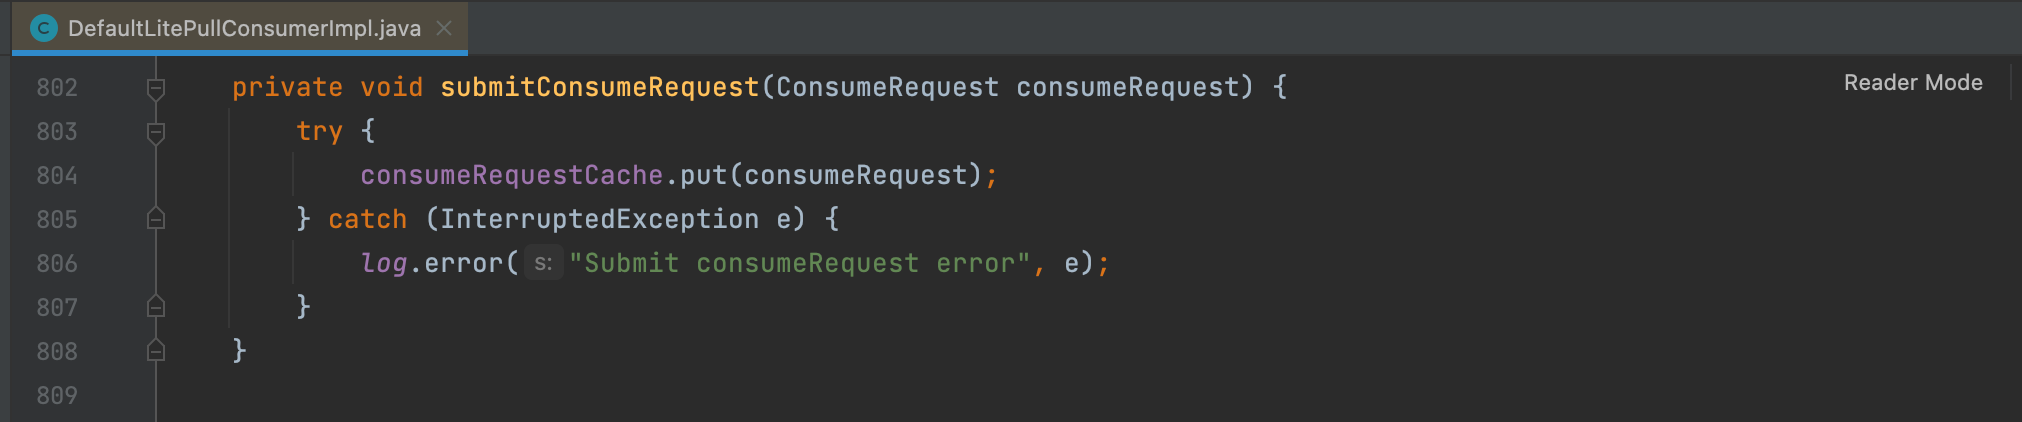Click the Reader Mode label
This screenshot has height=422, width=2022.
point(1913,83)
